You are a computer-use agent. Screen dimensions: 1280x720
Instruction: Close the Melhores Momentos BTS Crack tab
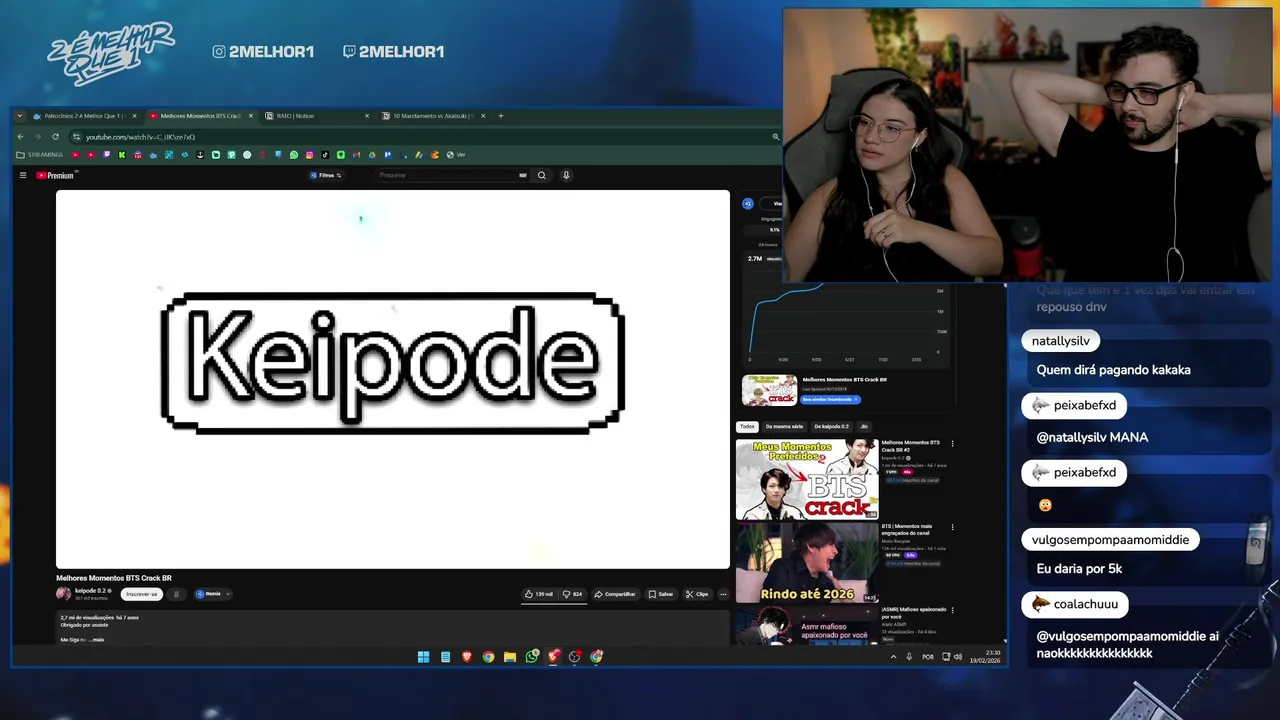(251, 116)
